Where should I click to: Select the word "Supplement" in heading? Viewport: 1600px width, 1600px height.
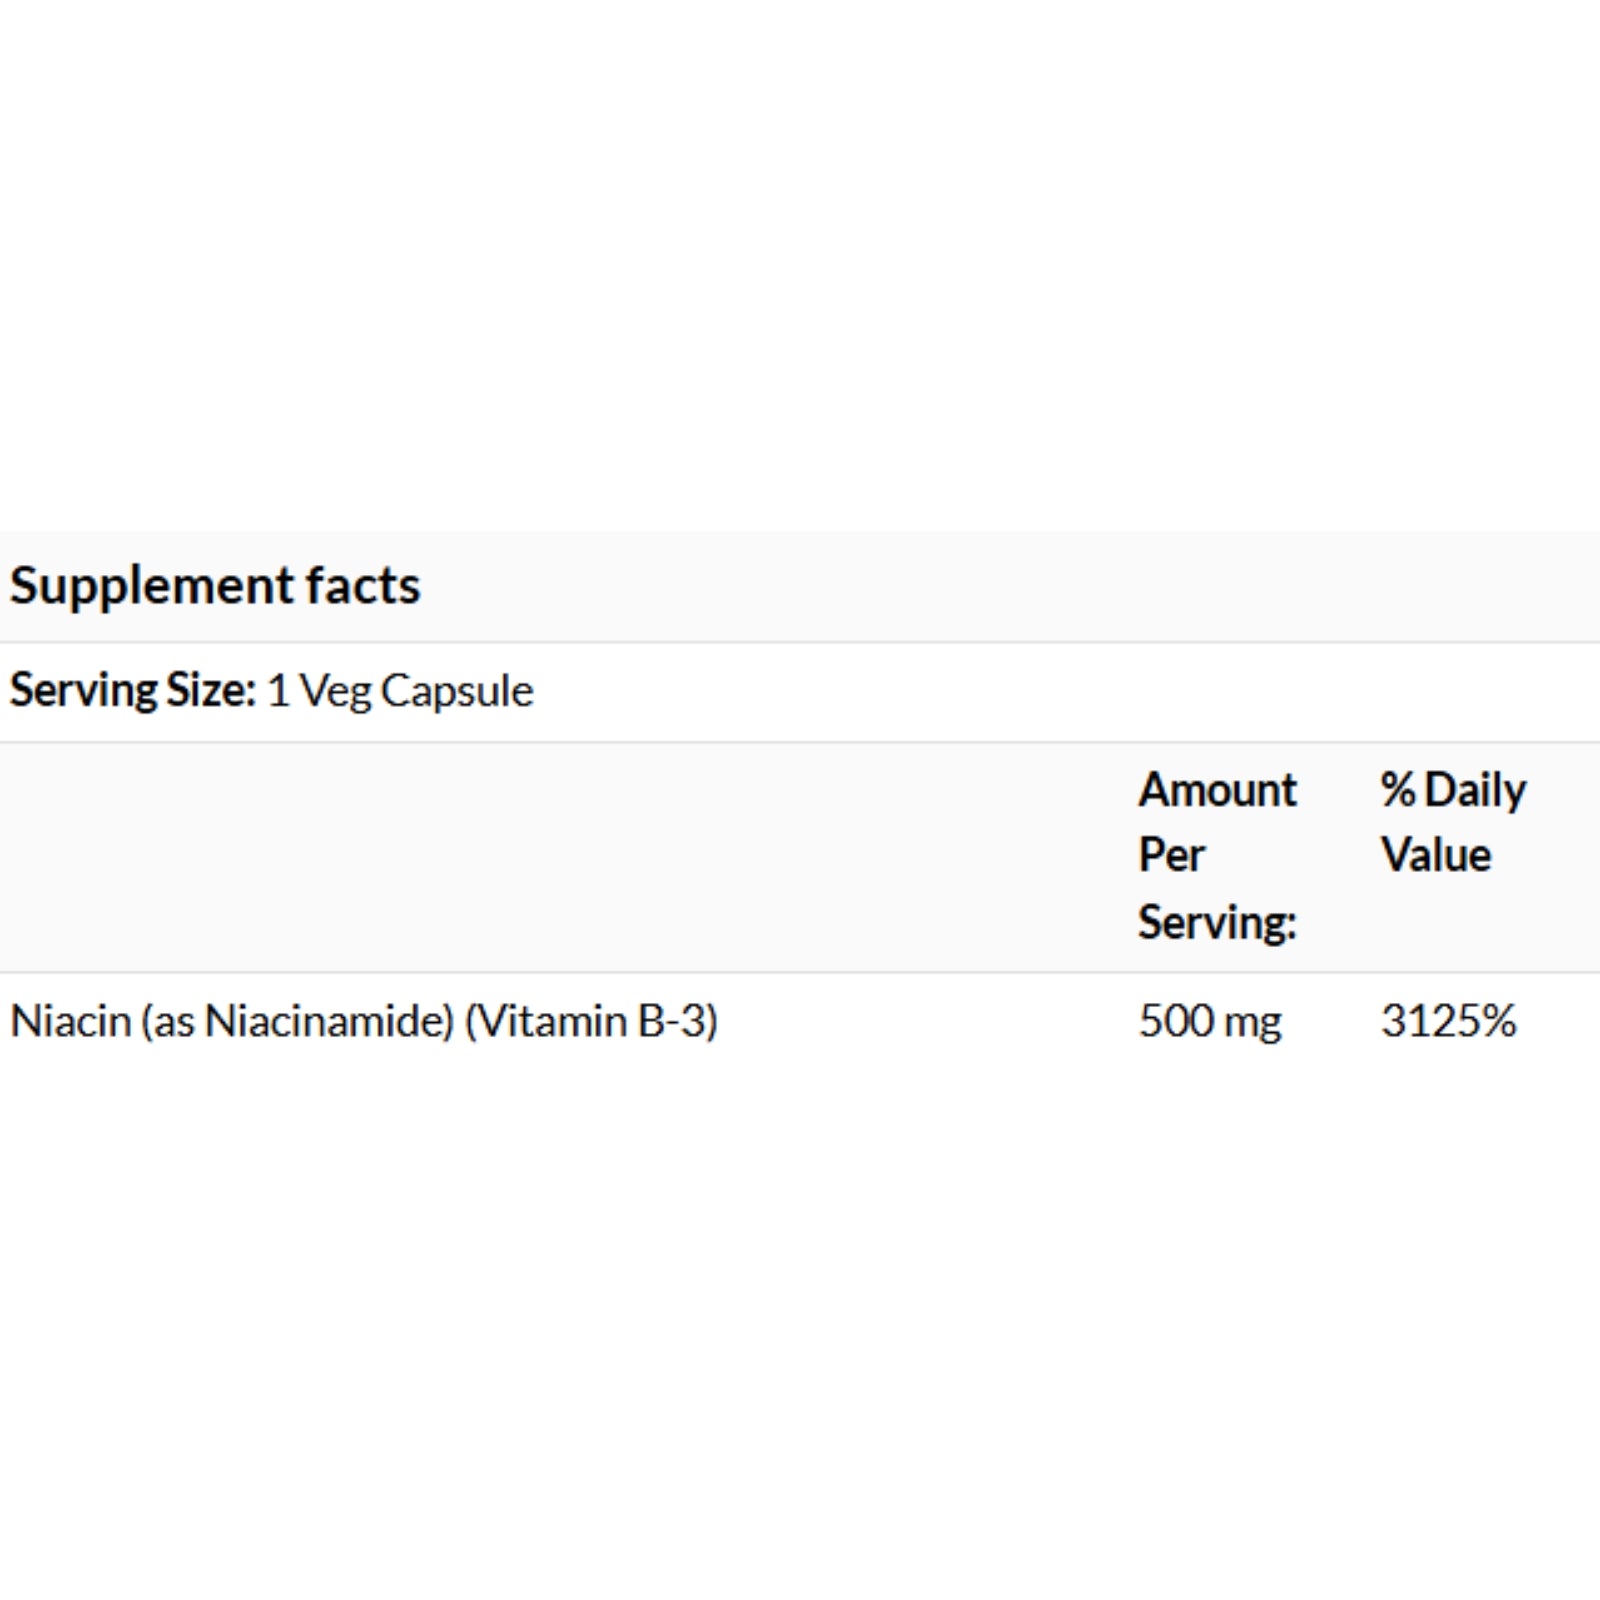(151, 587)
